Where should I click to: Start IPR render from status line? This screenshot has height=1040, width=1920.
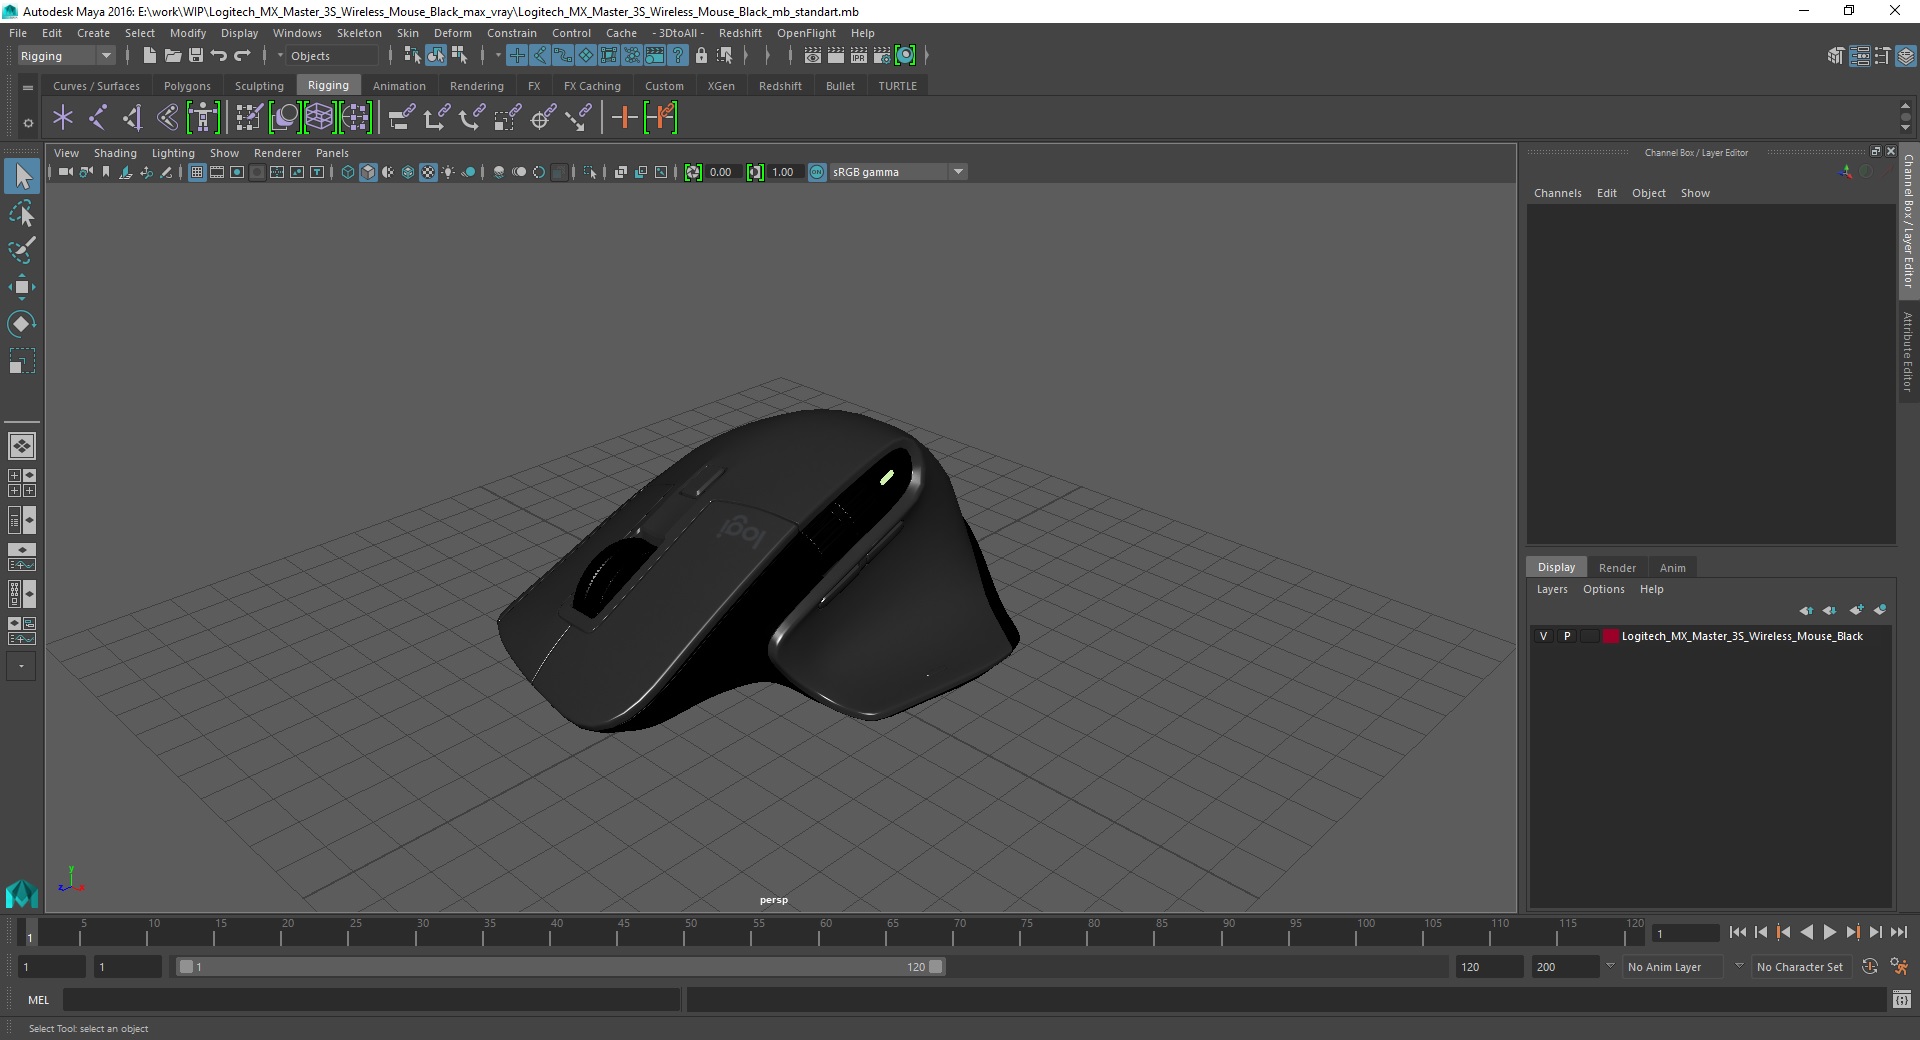[x=859, y=56]
